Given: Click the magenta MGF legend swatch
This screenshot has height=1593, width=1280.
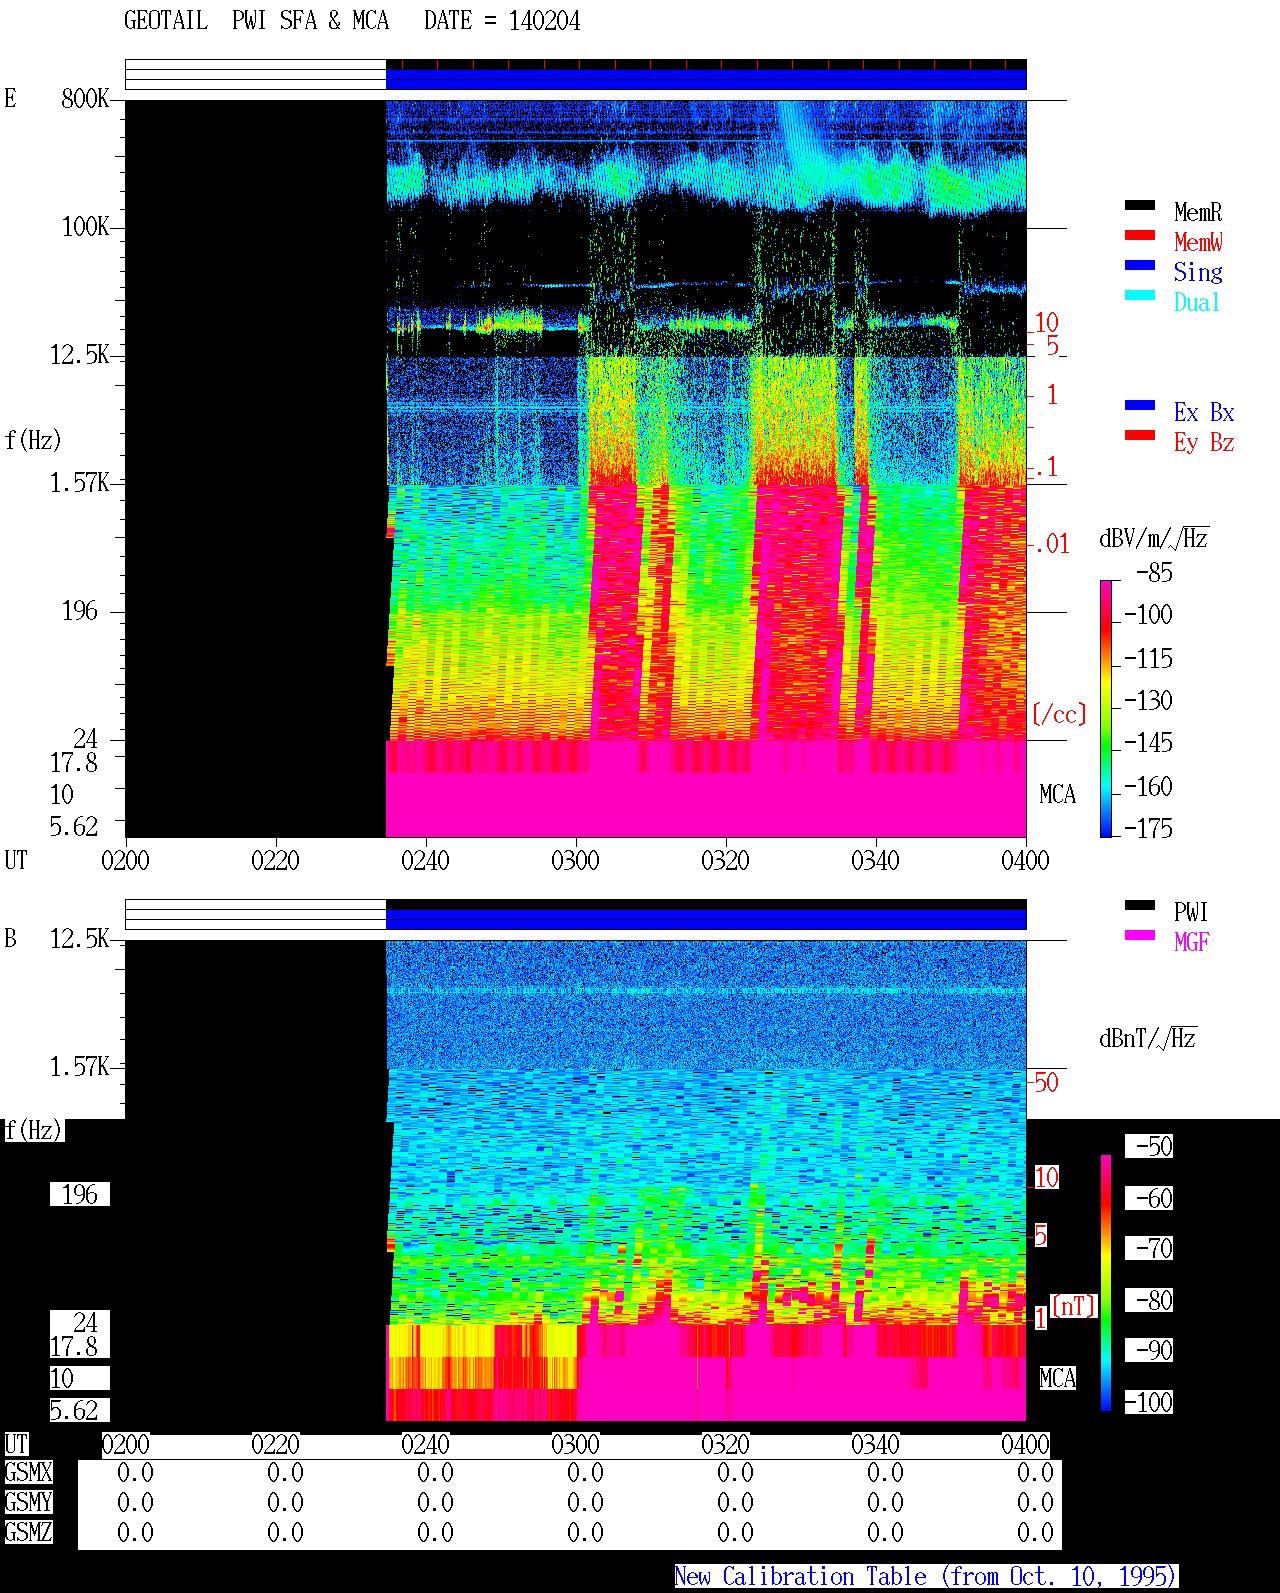Looking at the screenshot, I should [1140, 935].
